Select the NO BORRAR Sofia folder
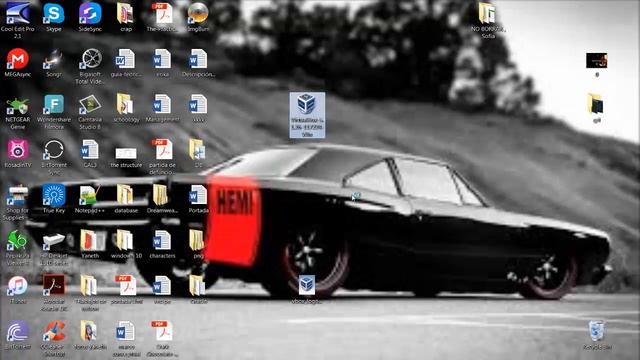 tap(488, 20)
